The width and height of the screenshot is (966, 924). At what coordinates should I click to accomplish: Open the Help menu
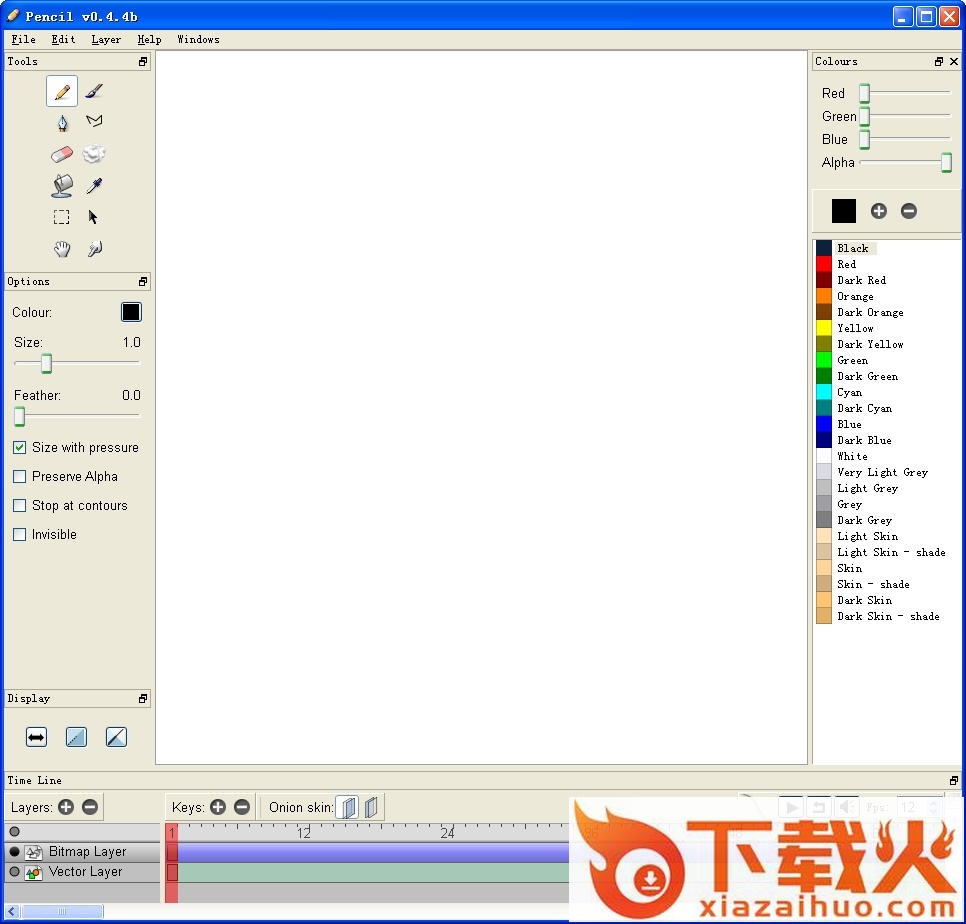(149, 39)
